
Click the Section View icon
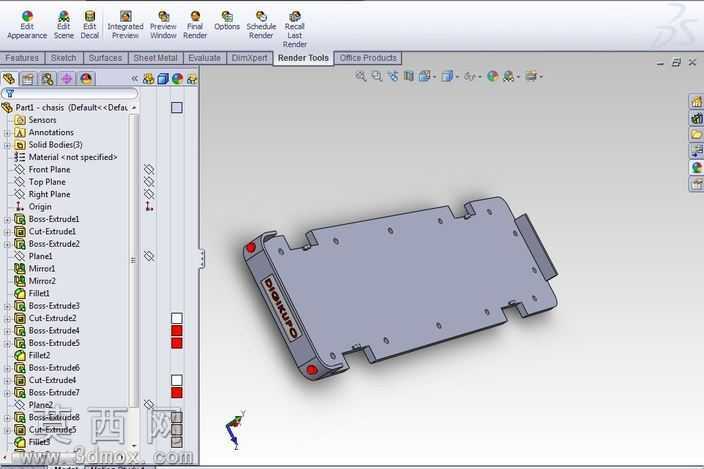coord(409,76)
